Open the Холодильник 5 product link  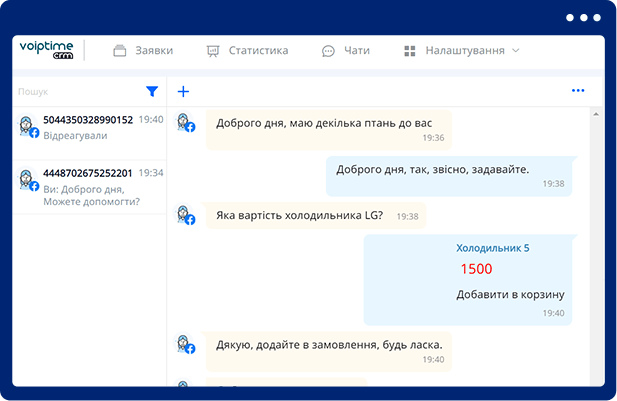(493, 248)
